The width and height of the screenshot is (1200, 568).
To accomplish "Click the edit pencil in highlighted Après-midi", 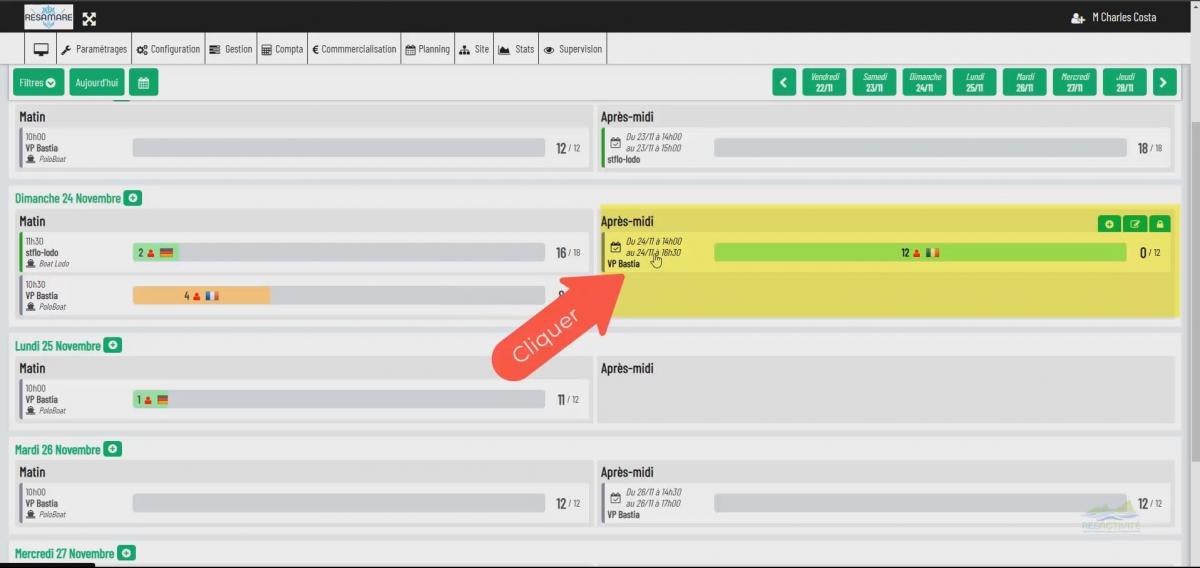I will tap(1134, 224).
